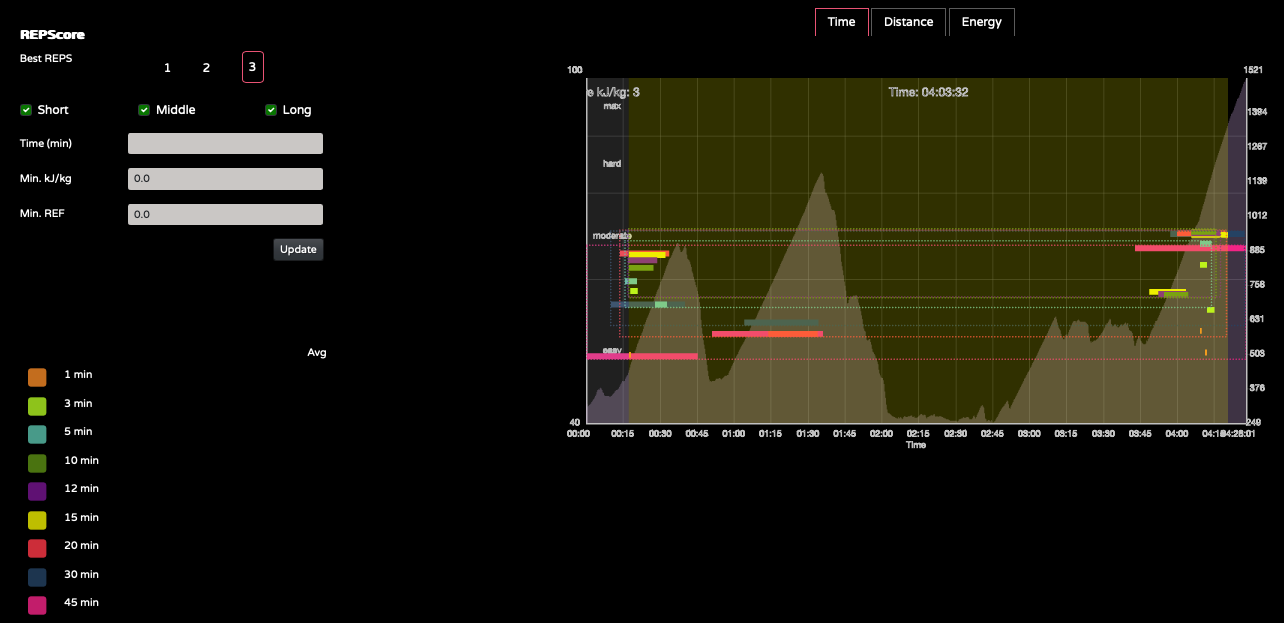The image size is (1284, 623).
Task: Click the dark green 10 min swatch
Action: pyautogui.click(x=37, y=463)
